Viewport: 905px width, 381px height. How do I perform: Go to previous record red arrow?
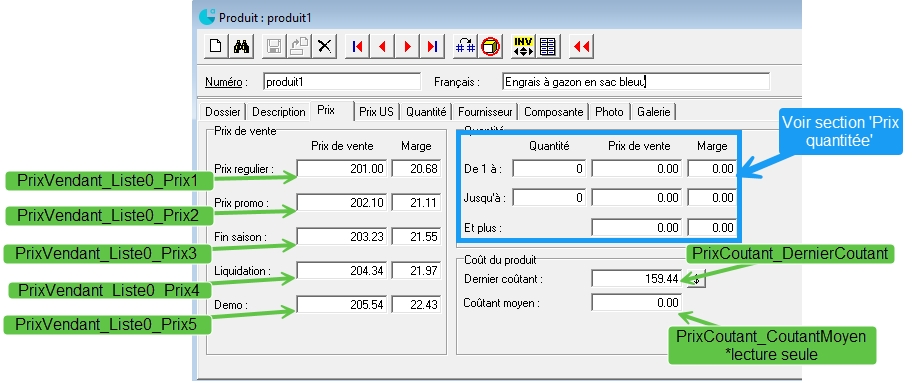(x=382, y=47)
